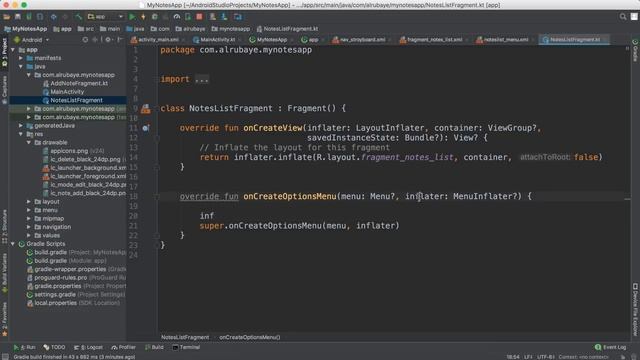Open the Build Variants side tab

point(4,273)
